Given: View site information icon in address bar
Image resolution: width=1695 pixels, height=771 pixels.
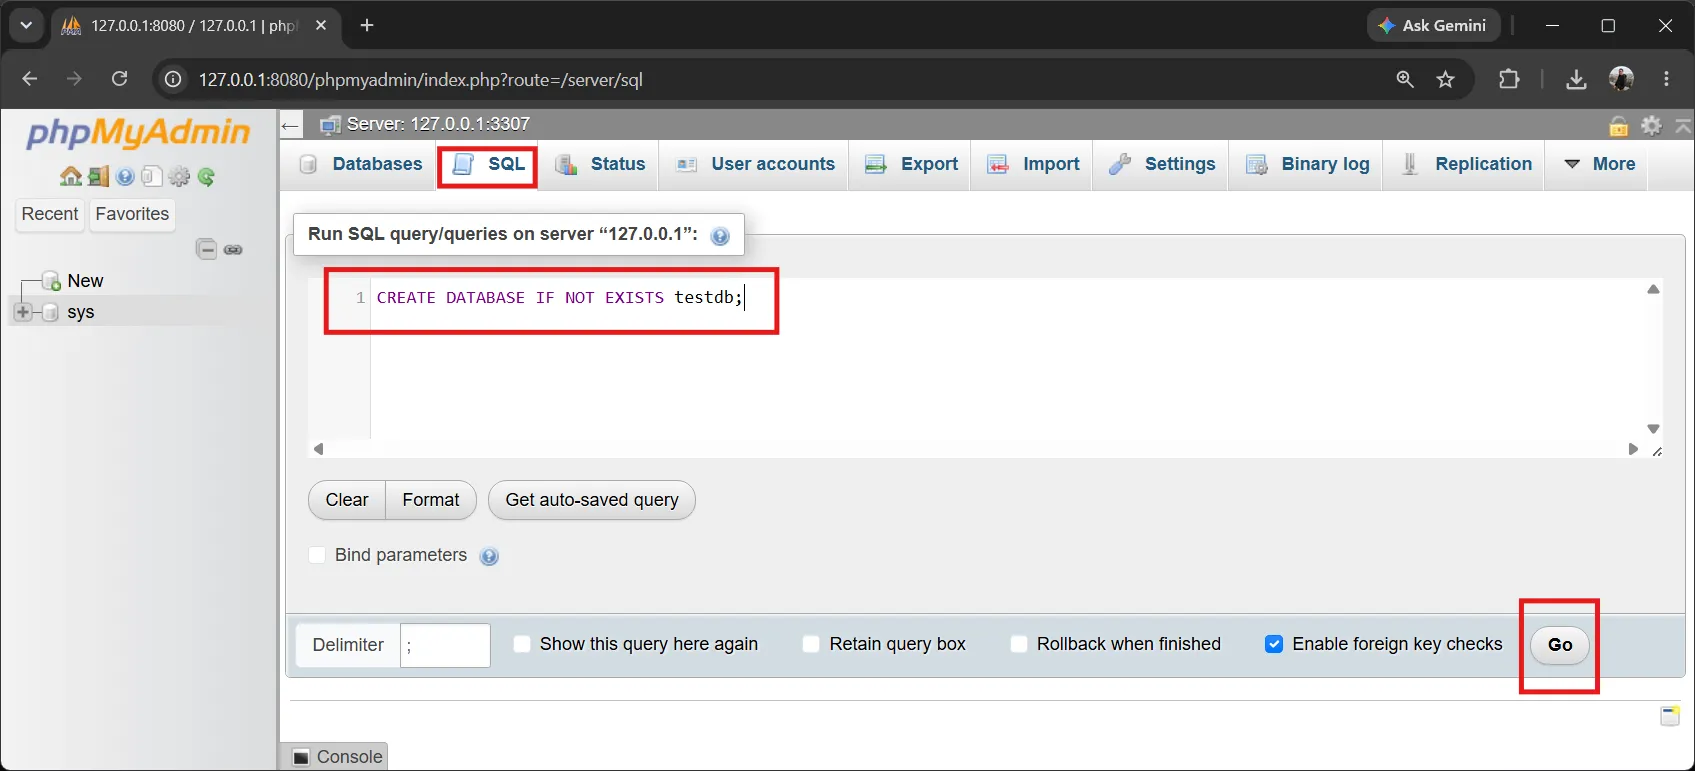Looking at the screenshot, I should point(173,79).
